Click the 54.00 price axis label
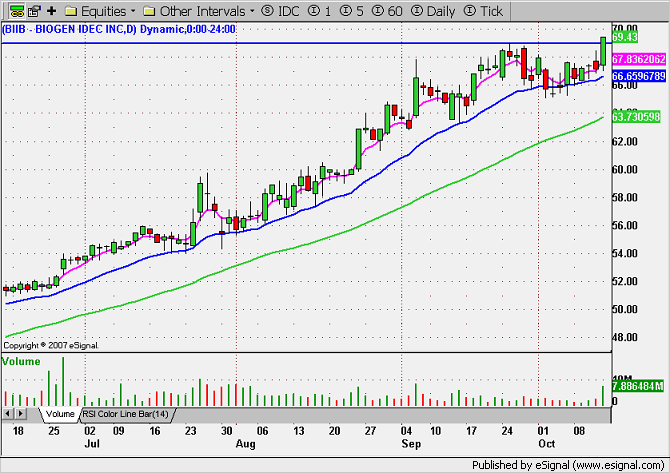This screenshot has width=670, height=473. tap(625, 254)
